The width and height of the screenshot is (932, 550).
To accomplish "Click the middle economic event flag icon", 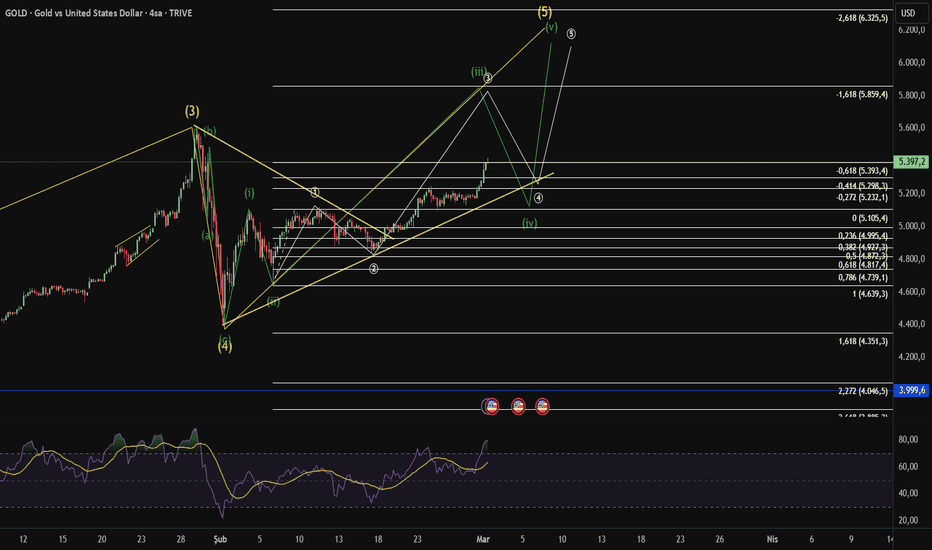I will coord(518,407).
